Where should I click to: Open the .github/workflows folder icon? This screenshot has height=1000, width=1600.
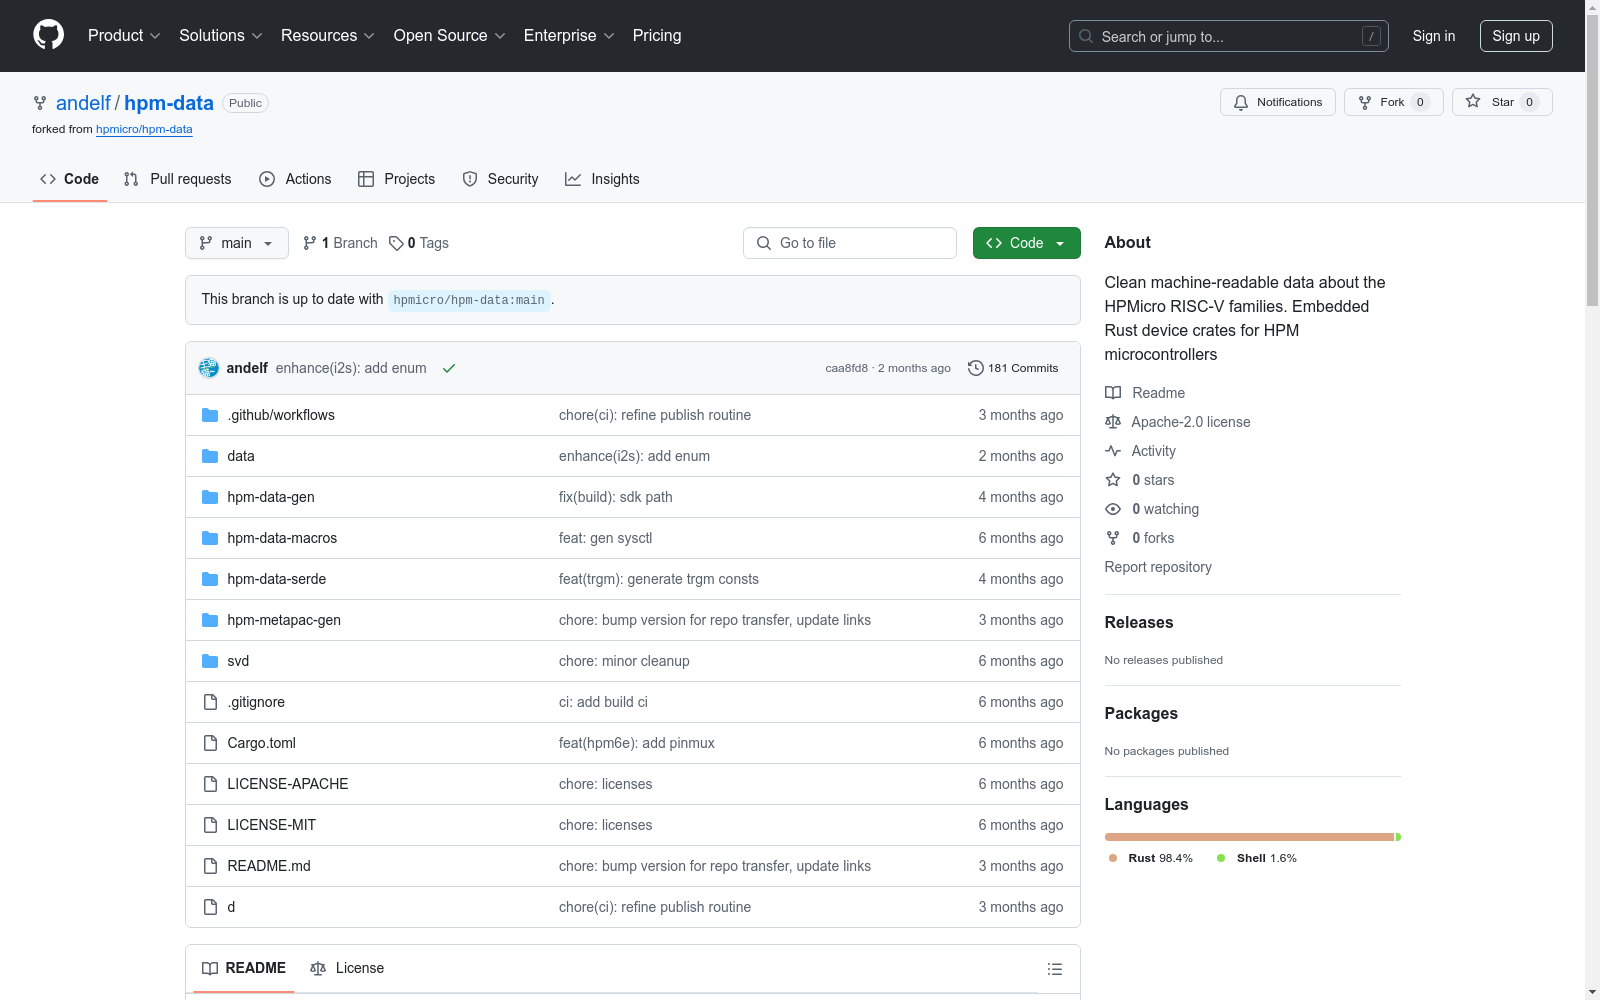click(x=210, y=415)
